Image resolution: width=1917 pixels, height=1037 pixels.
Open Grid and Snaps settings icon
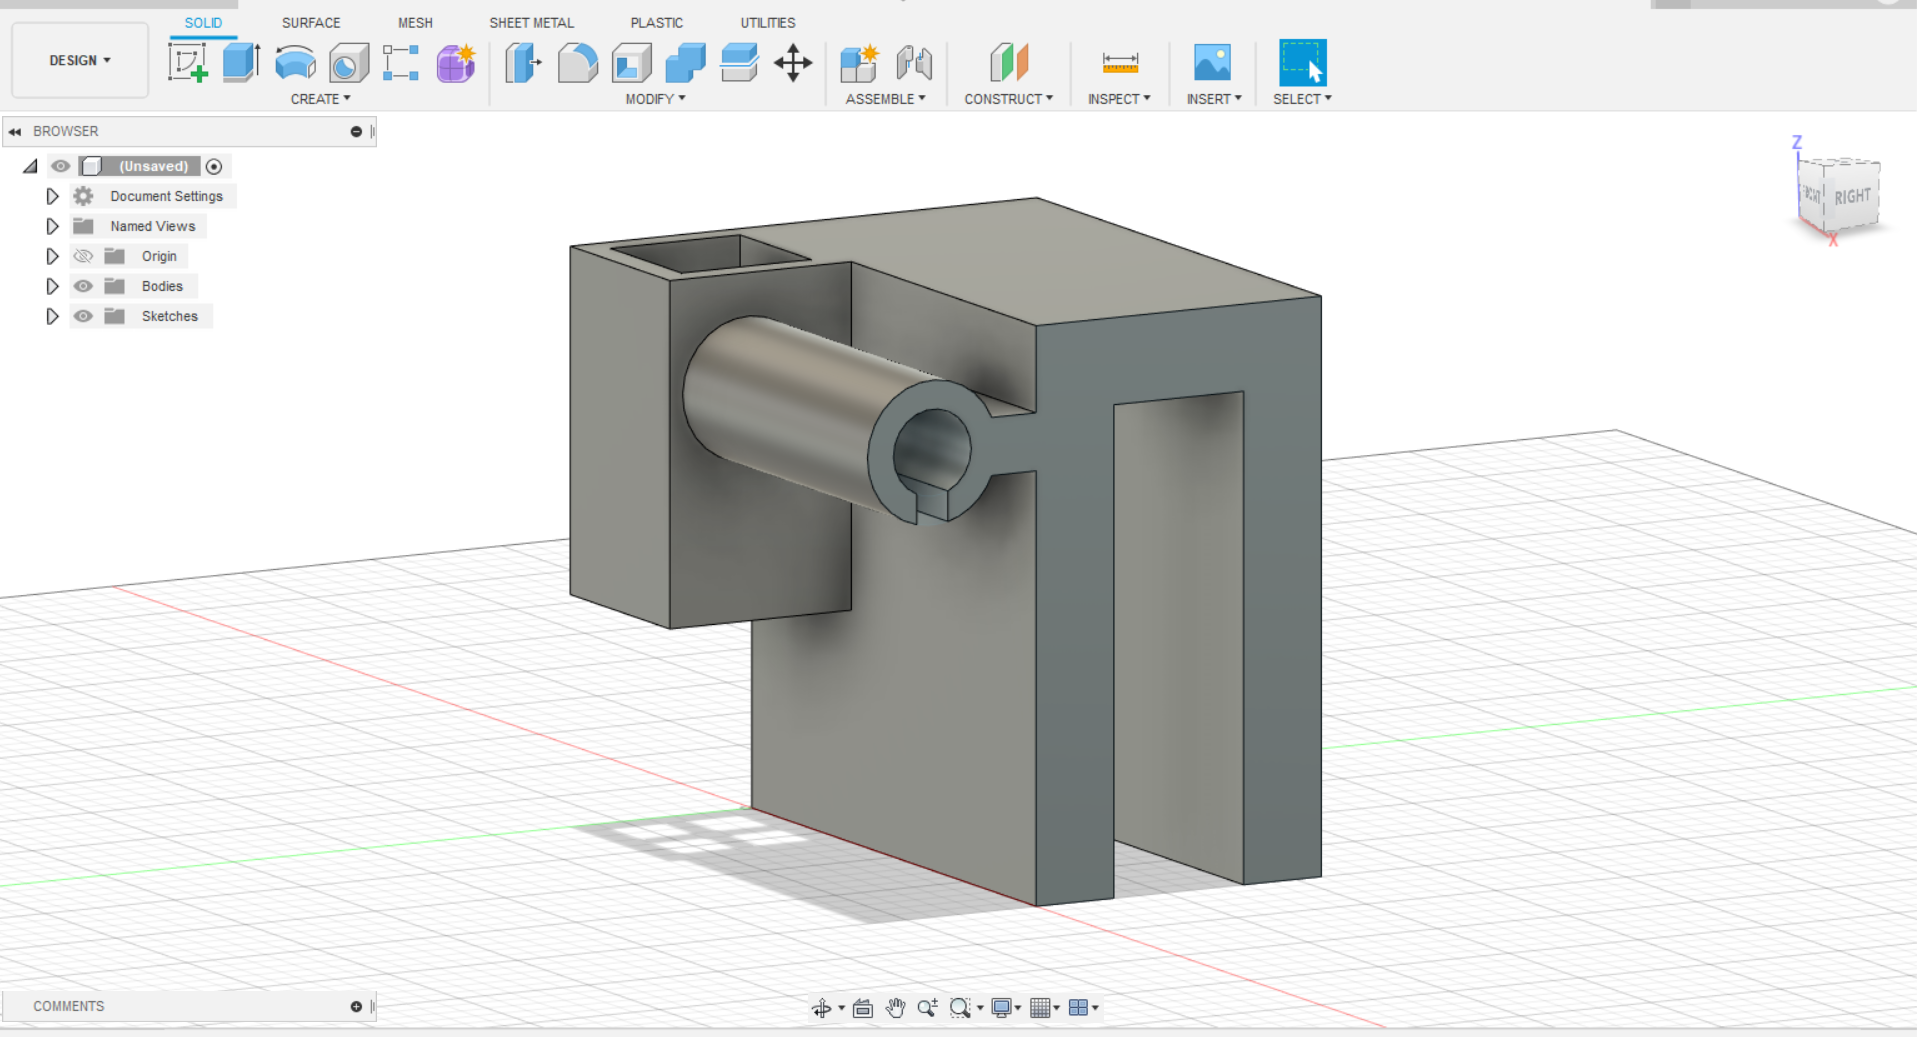pyautogui.click(x=1040, y=1008)
